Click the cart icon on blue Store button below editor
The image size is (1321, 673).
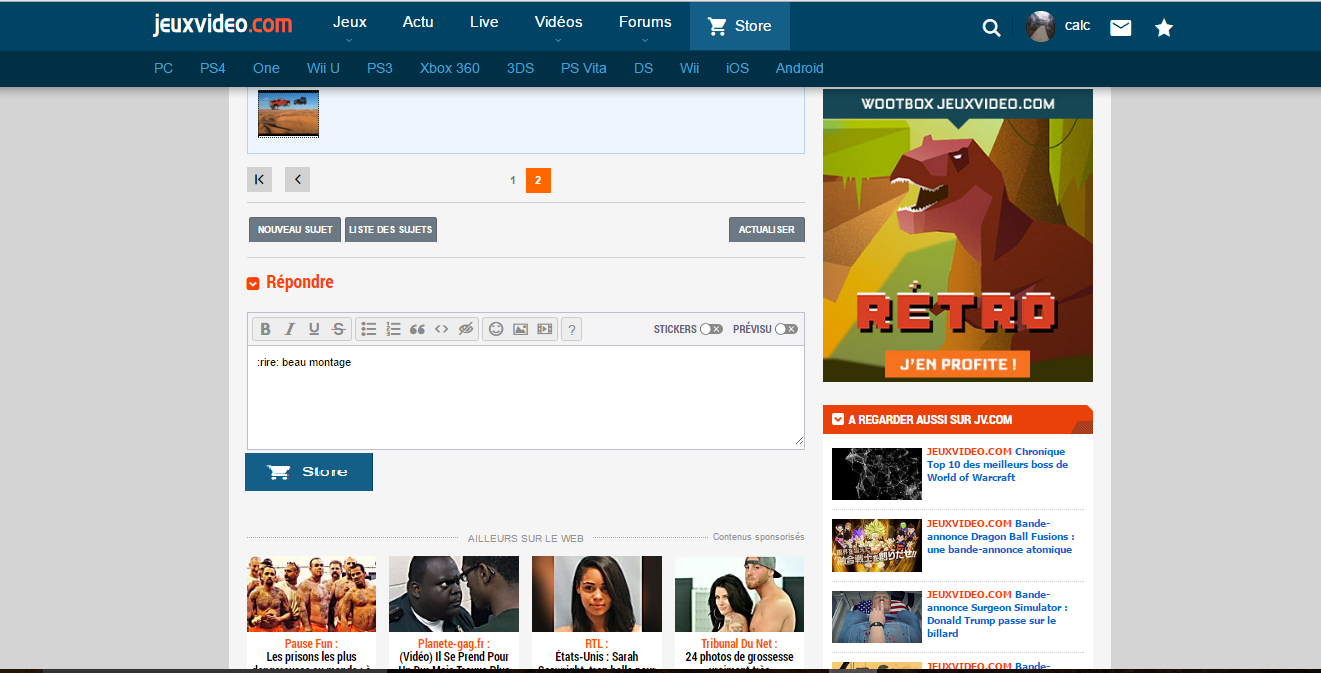click(x=279, y=472)
